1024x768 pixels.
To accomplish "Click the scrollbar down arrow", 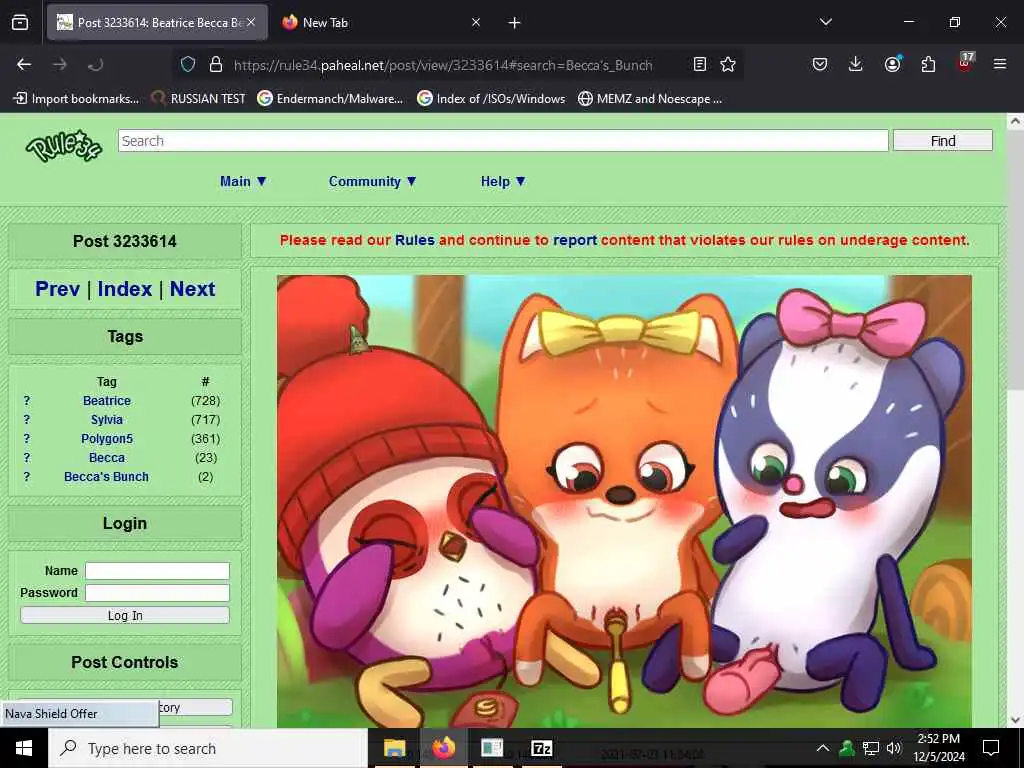I will [x=1015, y=720].
